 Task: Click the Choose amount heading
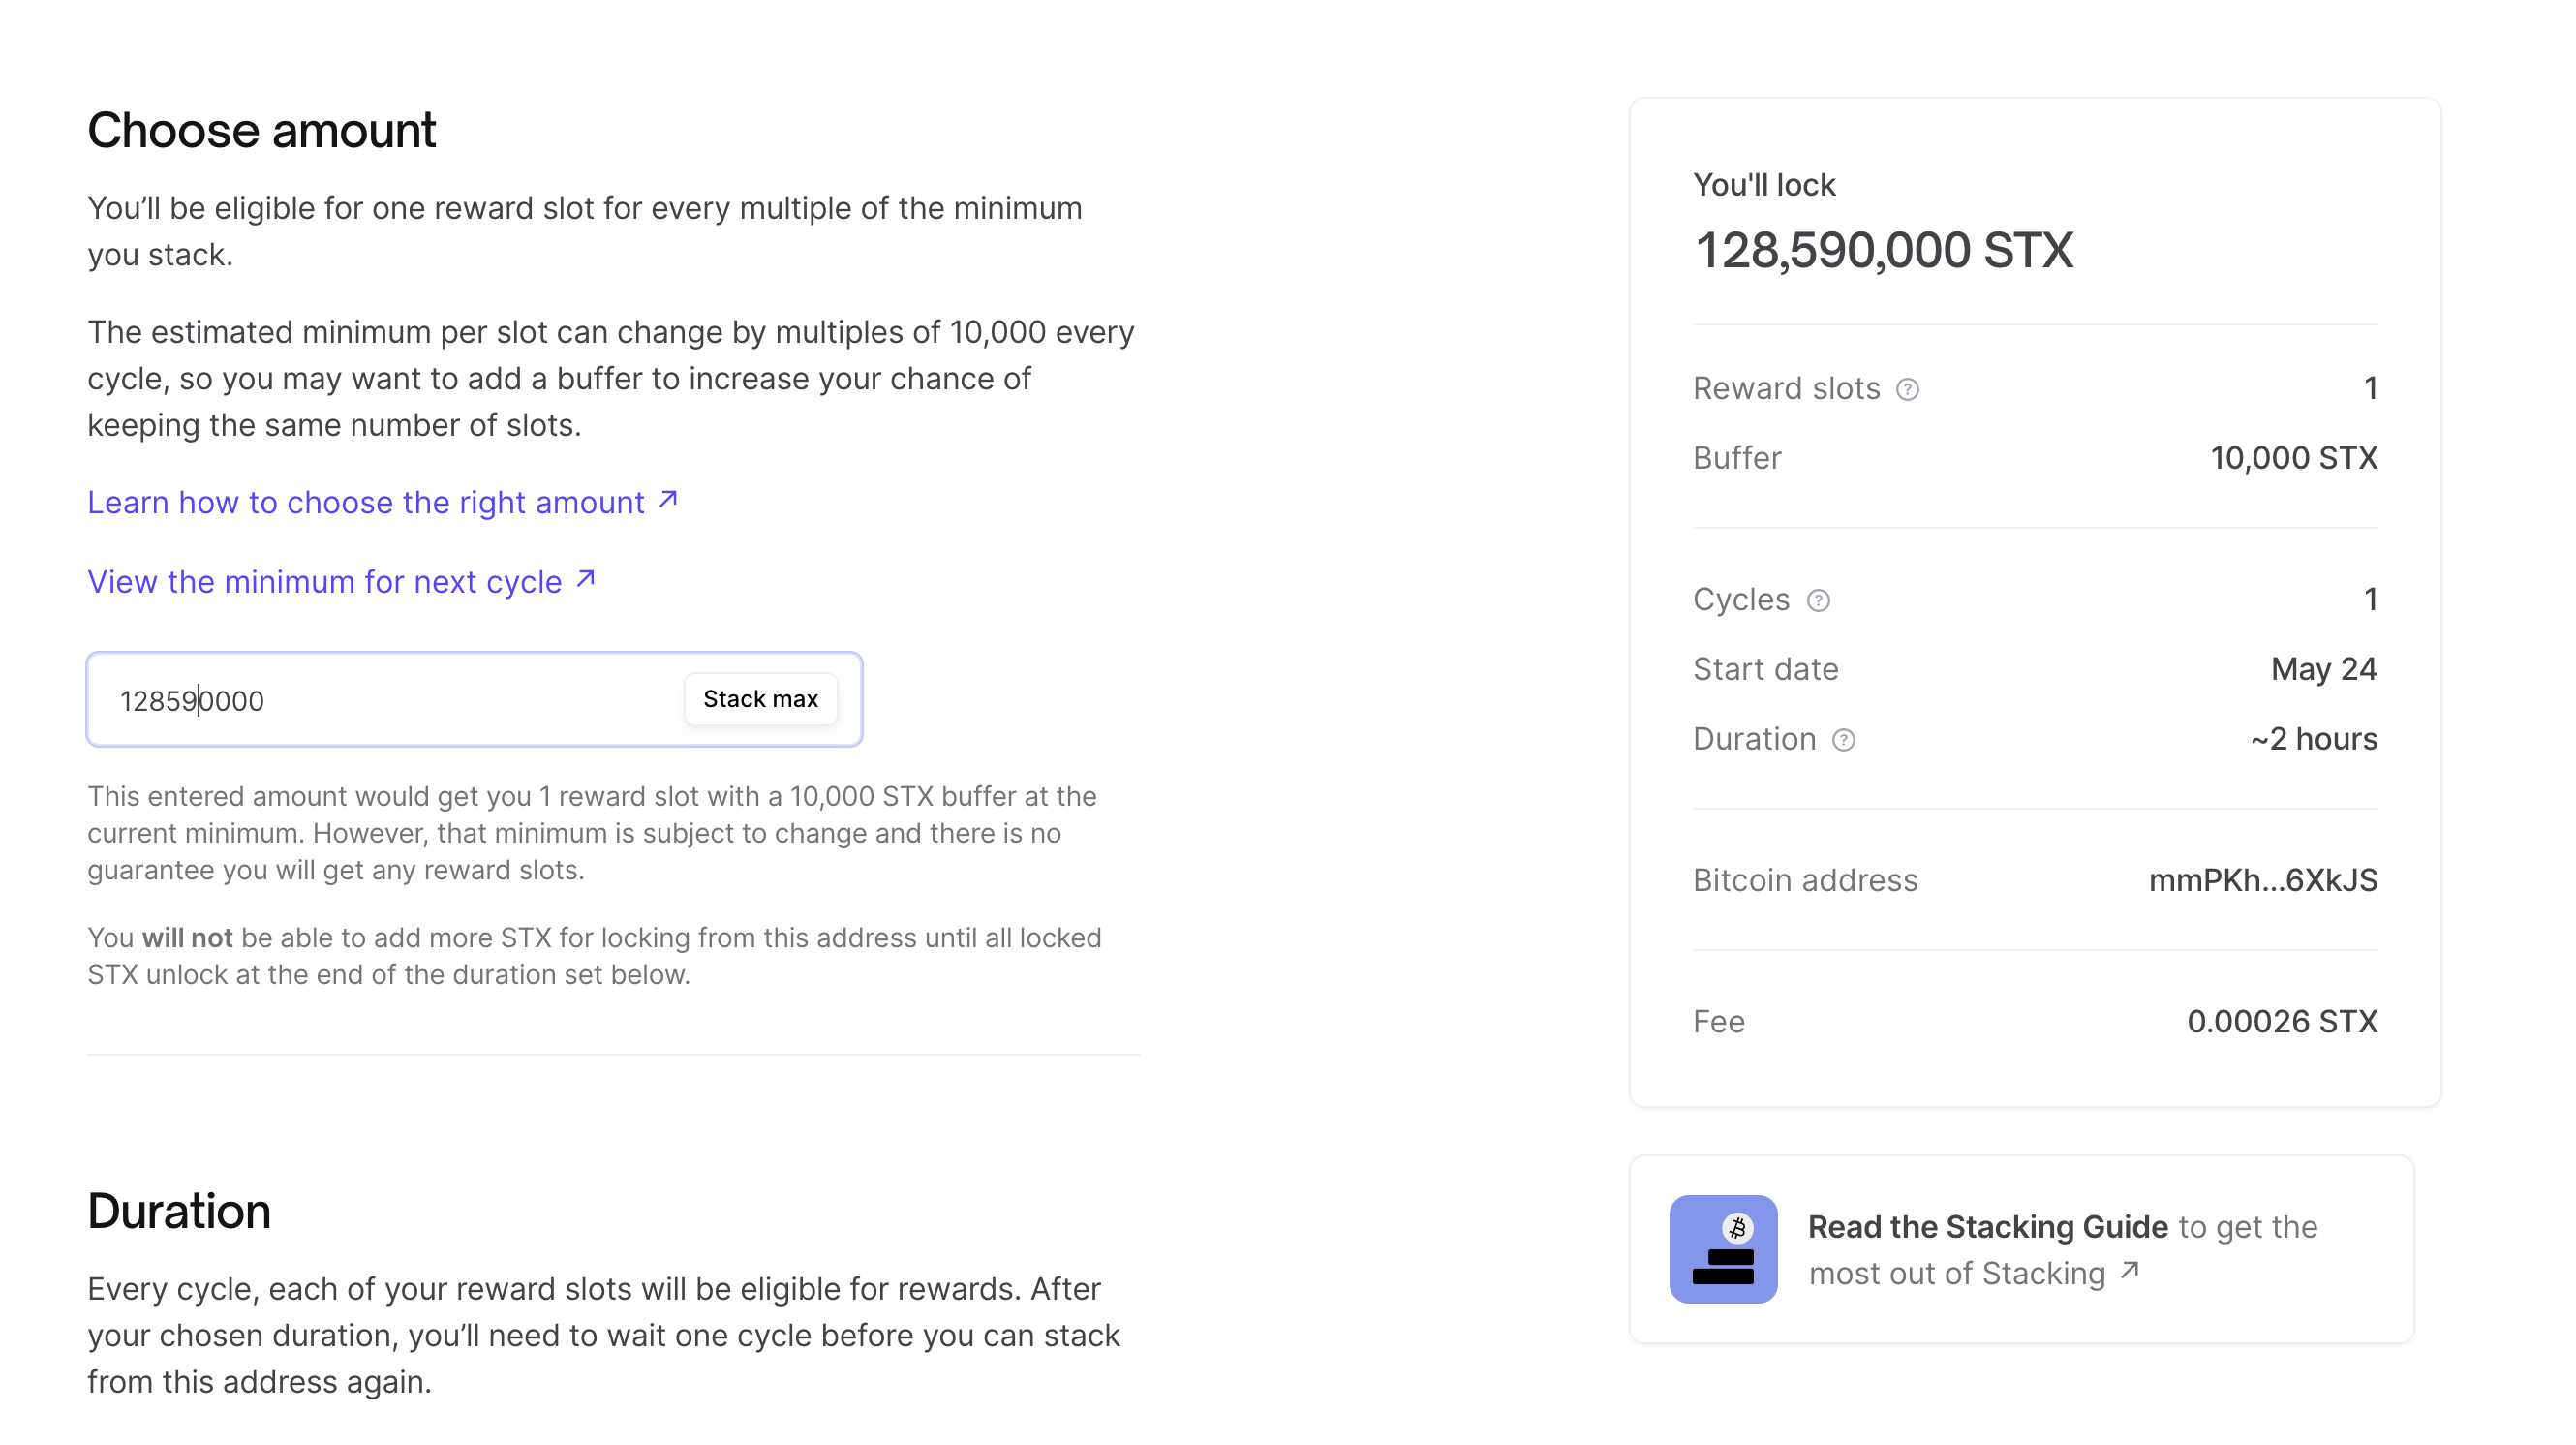261,131
